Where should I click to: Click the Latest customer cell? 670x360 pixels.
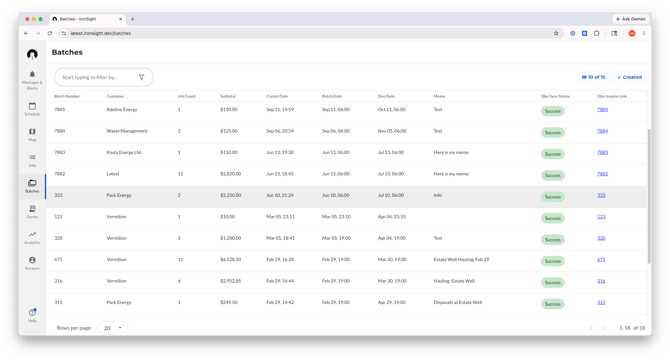click(113, 174)
